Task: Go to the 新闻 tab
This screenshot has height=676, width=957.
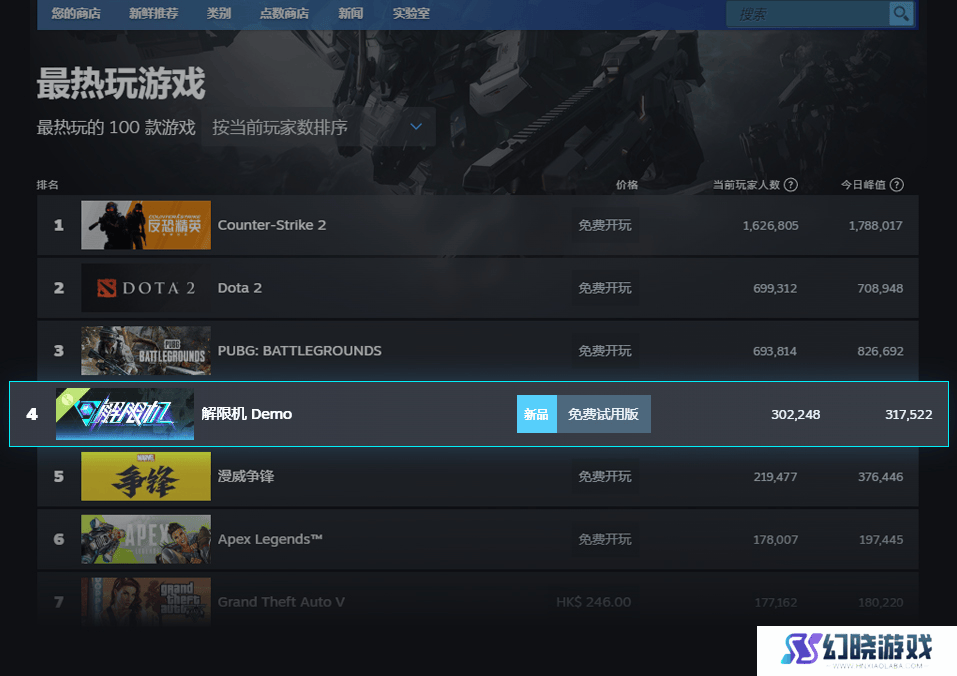Action: [x=351, y=13]
